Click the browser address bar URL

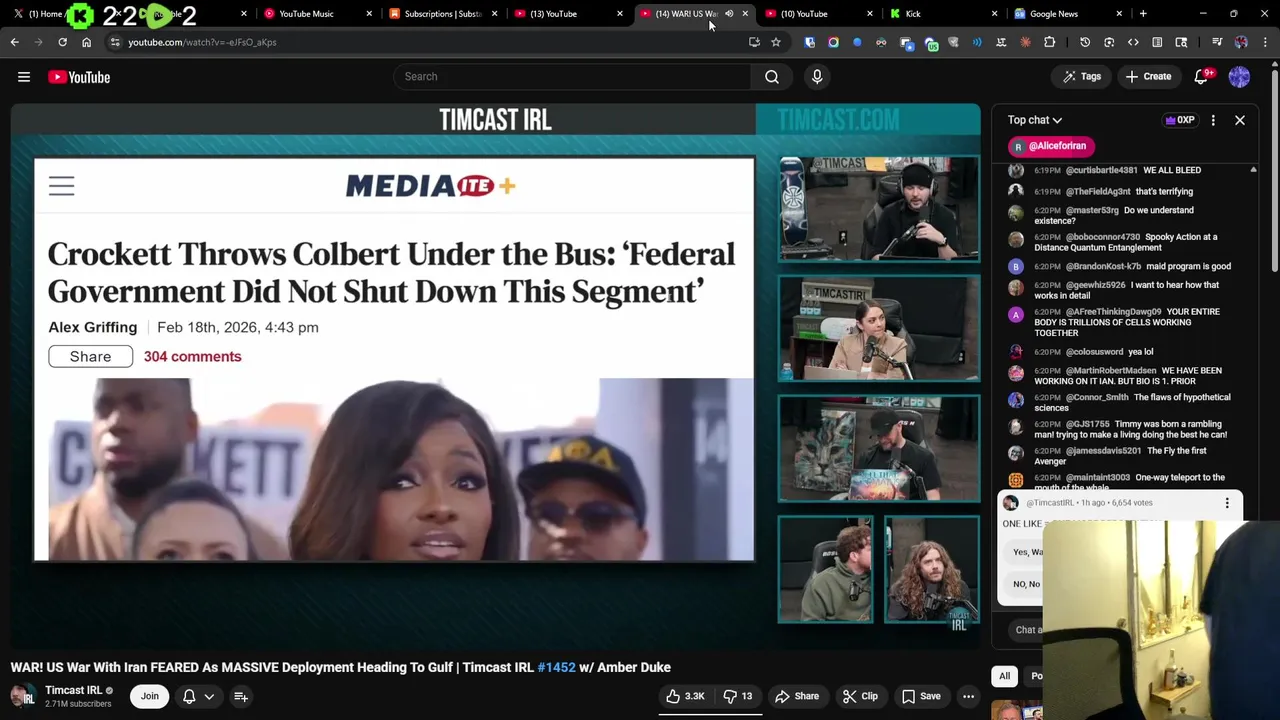pos(202,42)
